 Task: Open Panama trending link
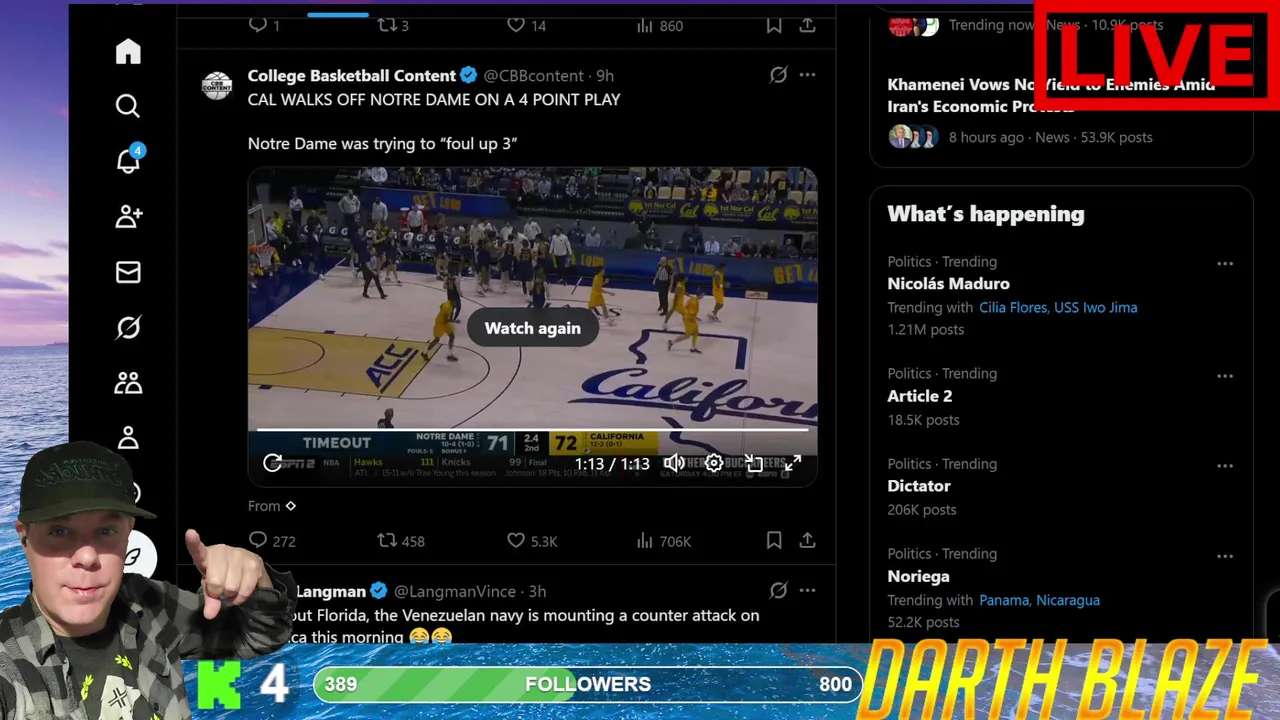(x=1003, y=600)
